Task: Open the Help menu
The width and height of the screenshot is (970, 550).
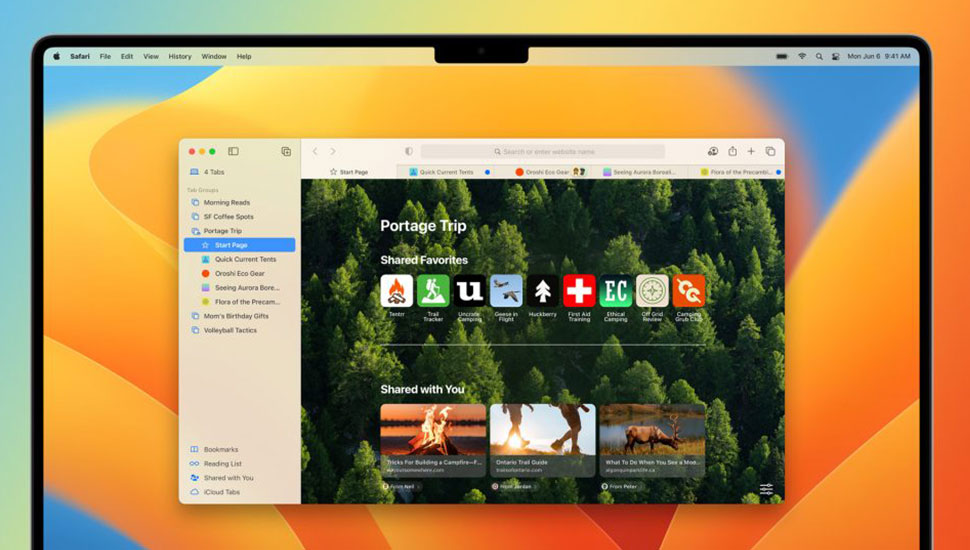Action: (244, 56)
